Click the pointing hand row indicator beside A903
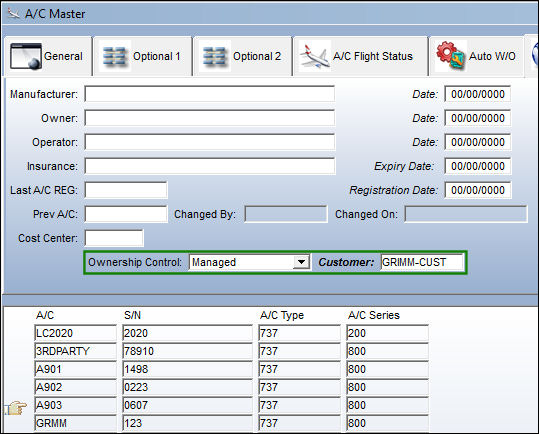Viewport: 539px width, 434px height. tap(15, 408)
